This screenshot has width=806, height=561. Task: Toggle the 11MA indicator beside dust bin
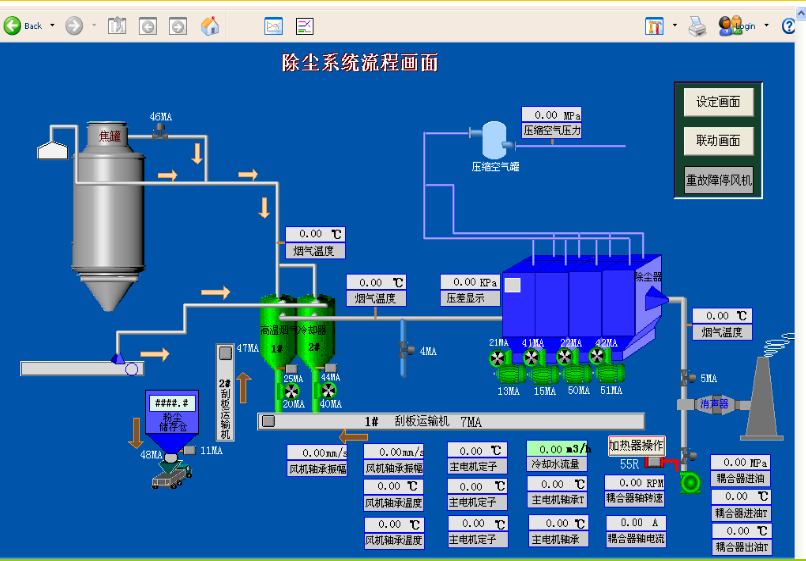click(x=190, y=450)
